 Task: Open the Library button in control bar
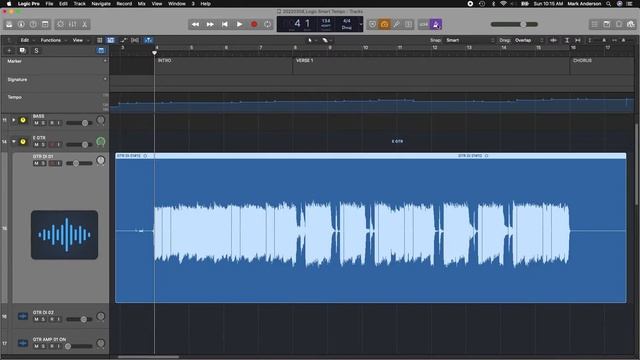tap(9, 24)
